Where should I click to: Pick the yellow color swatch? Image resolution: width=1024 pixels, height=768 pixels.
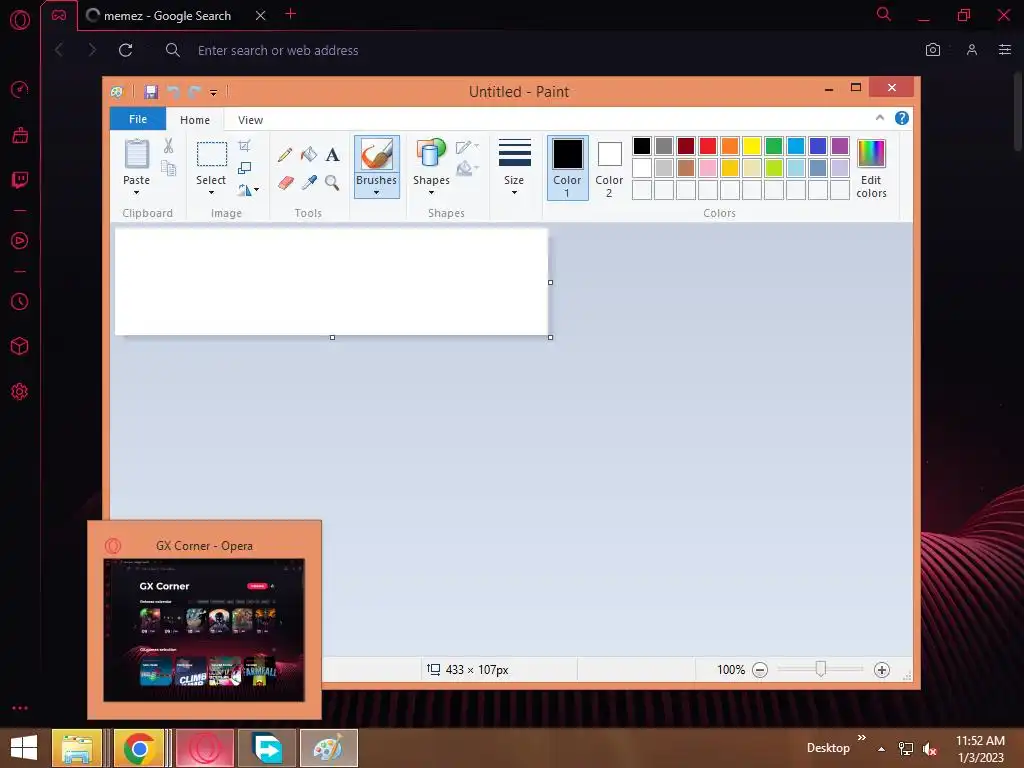(x=752, y=146)
